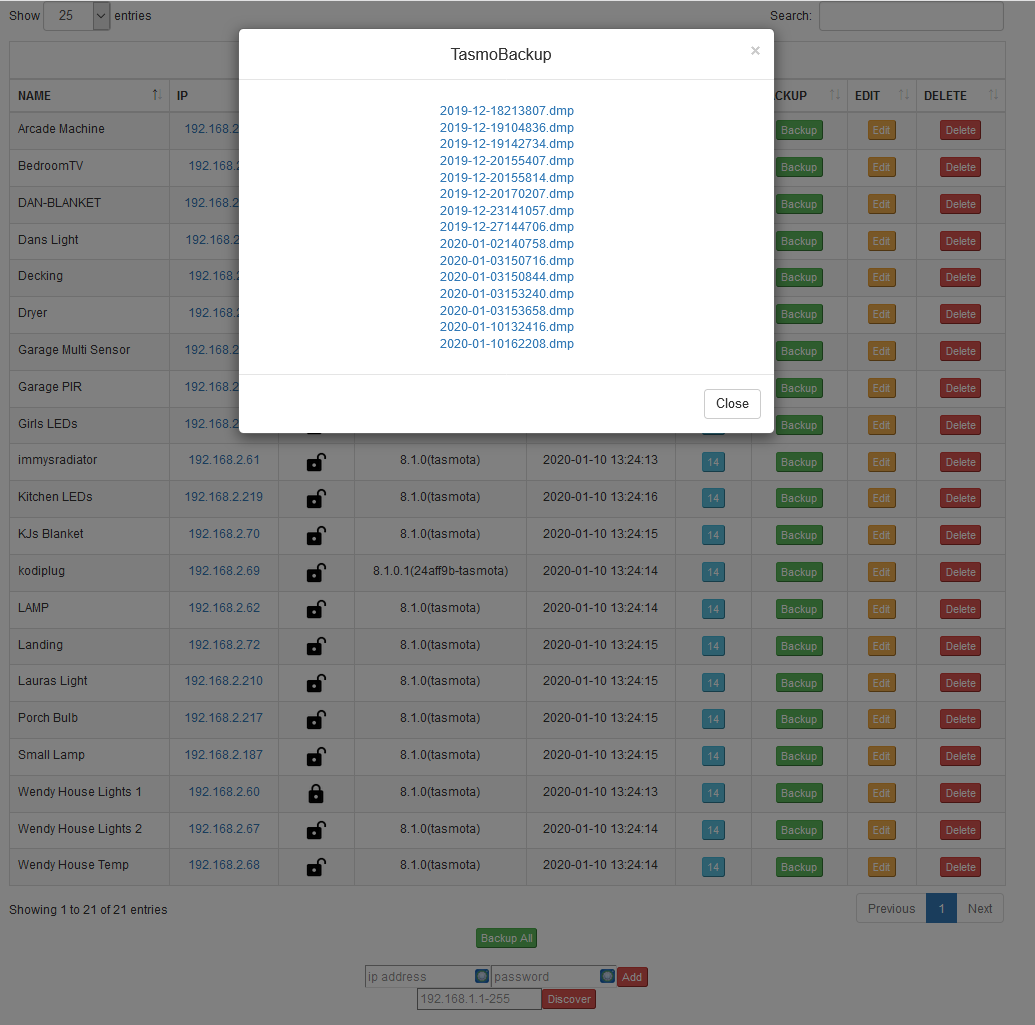
Task: Backup the Arcade Machine device
Action: coord(799,130)
